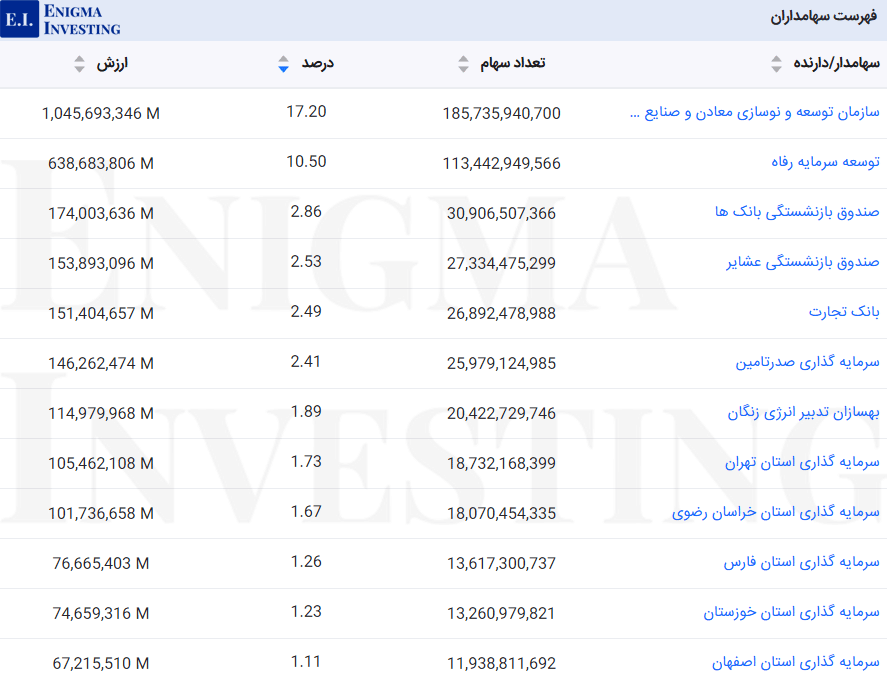Image resolution: width=887 pixels, height=685 pixels.
Task: Select value 174,003,636 M
Action: [101, 213]
